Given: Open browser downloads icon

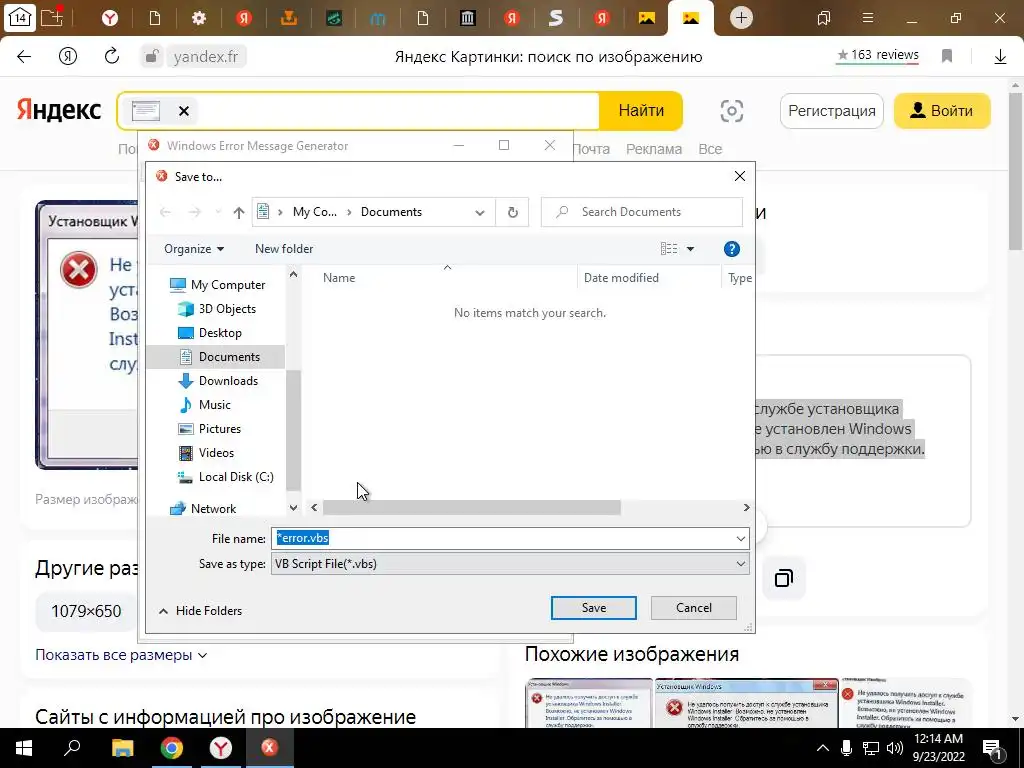Looking at the screenshot, I should pyautogui.click(x=1000, y=57).
